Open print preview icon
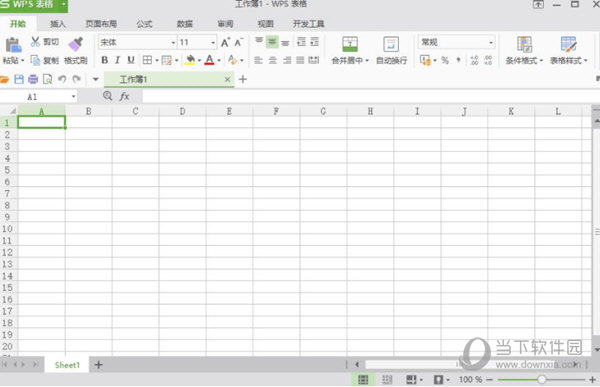This screenshot has width=600, height=387. tap(47, 79)
